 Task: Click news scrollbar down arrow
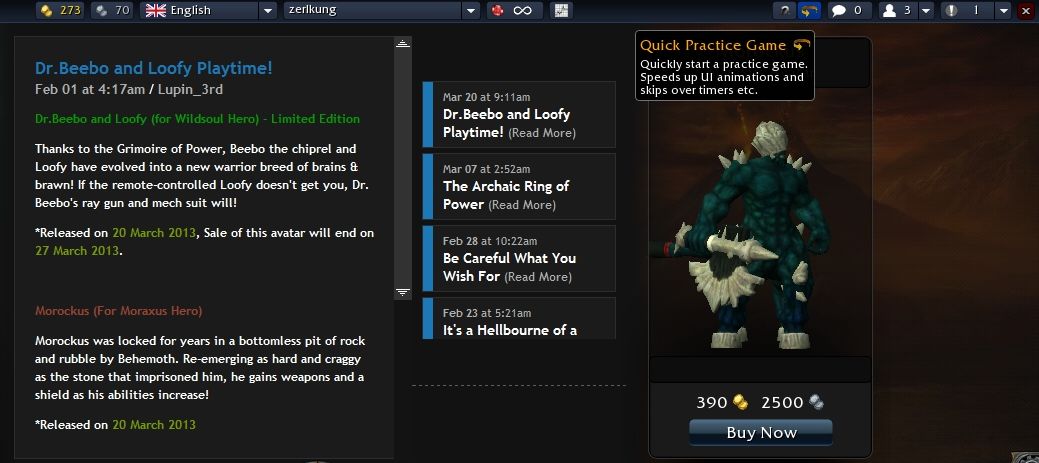coord(402,291)
